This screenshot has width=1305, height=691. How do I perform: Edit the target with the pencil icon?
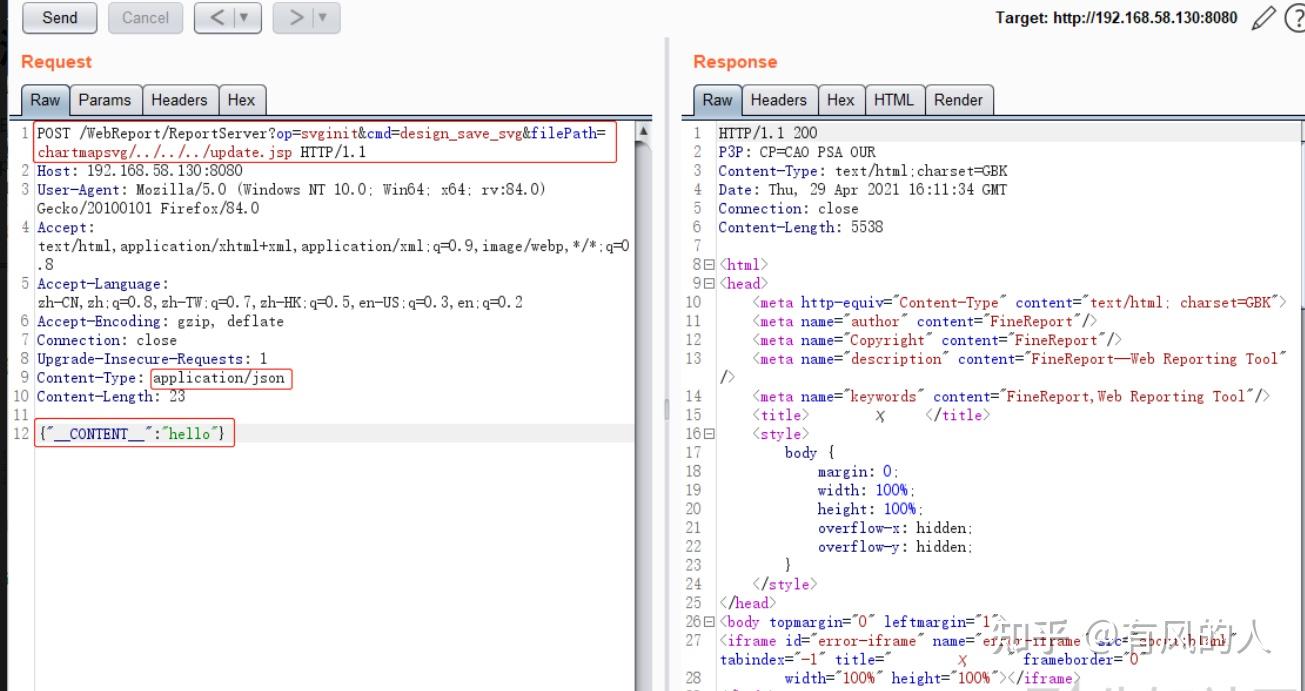pos(1263,17)
